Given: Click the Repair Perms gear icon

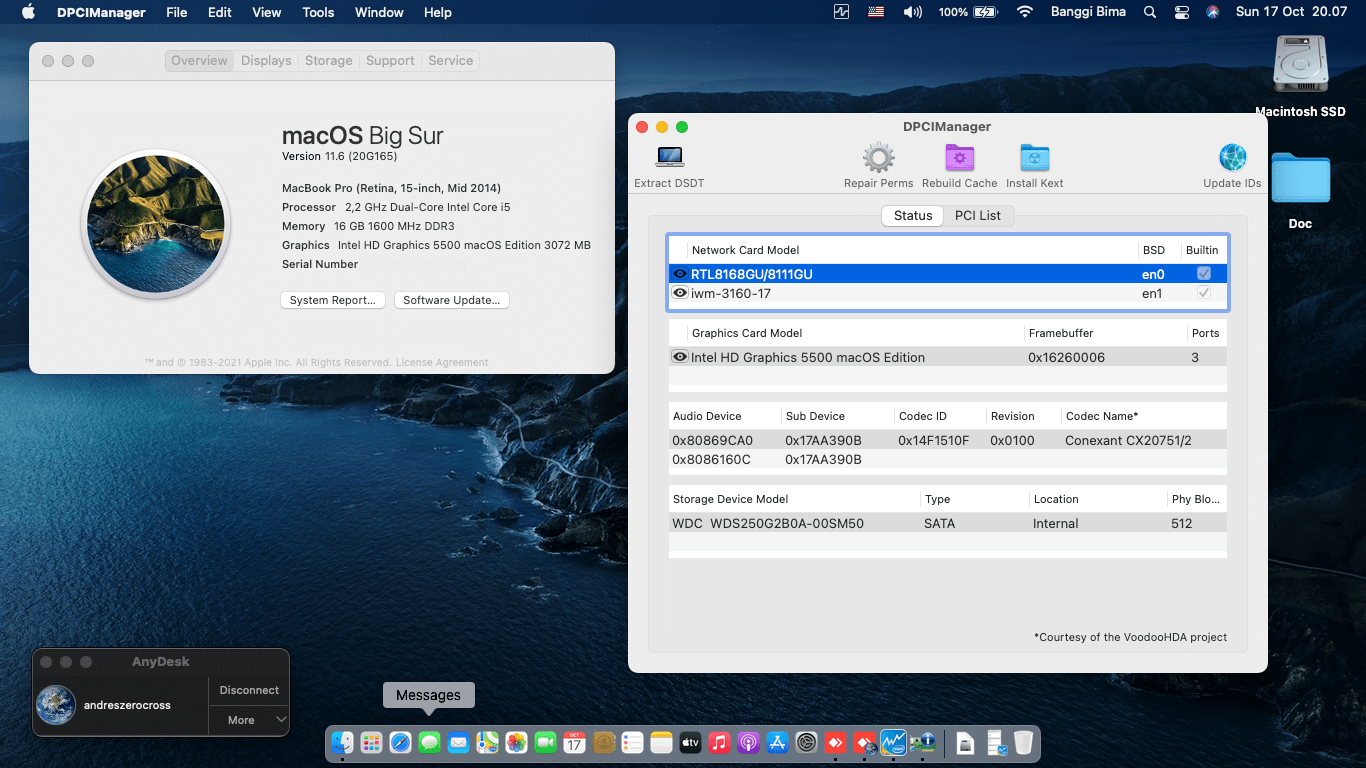Looking at the screenshot, I should 878,157.
